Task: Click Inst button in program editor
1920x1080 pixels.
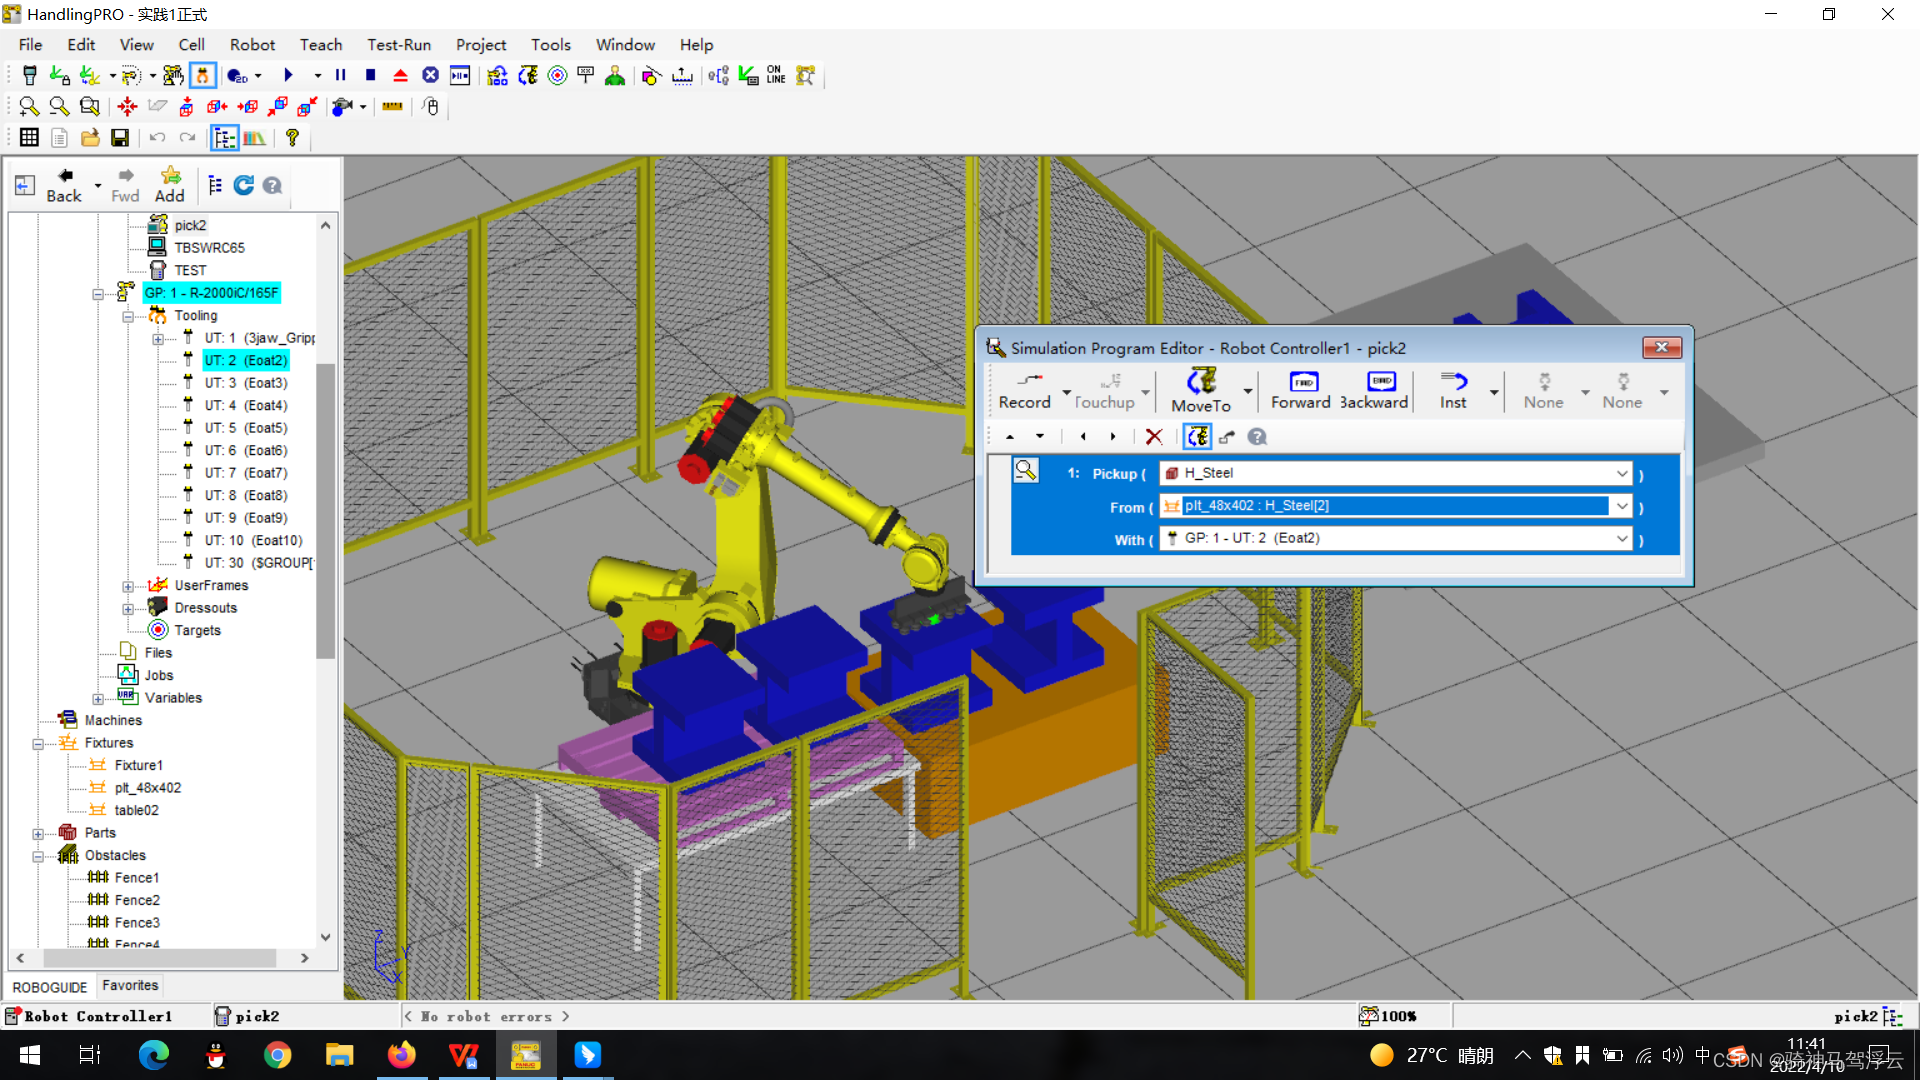Action: click(x=1453, y=391)
